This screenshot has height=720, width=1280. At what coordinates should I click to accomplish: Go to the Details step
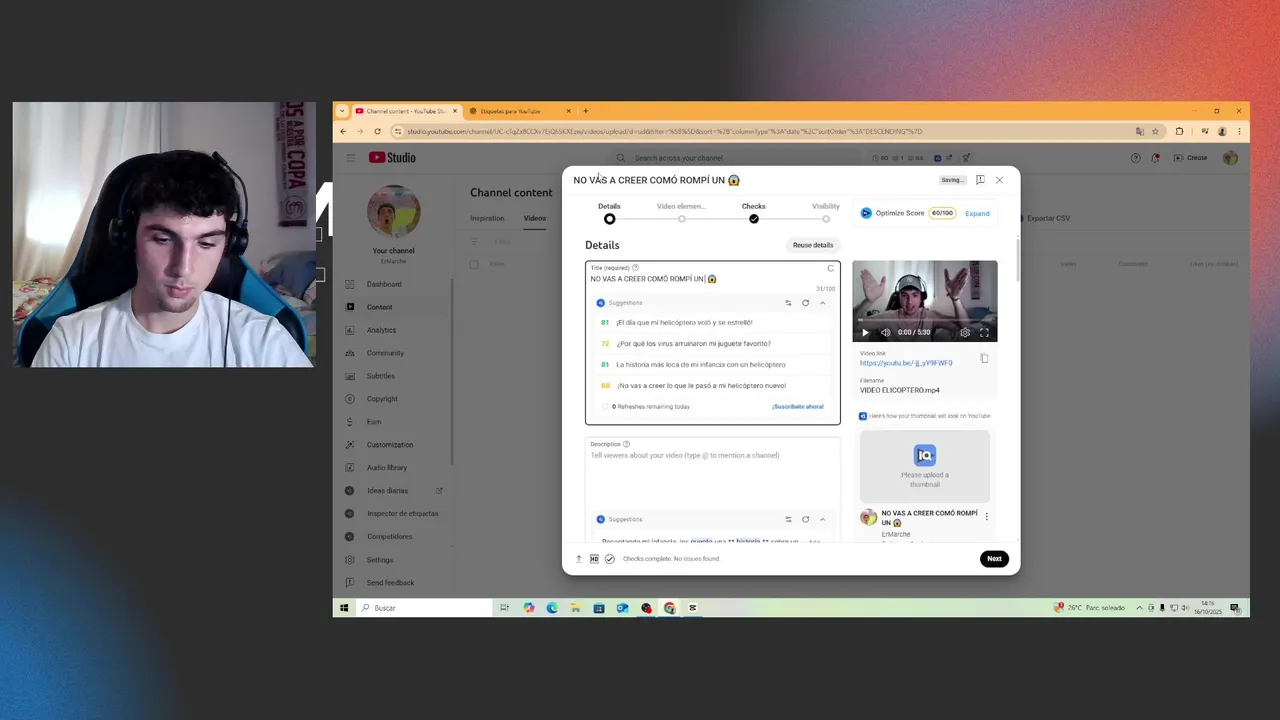click(609, 212)
